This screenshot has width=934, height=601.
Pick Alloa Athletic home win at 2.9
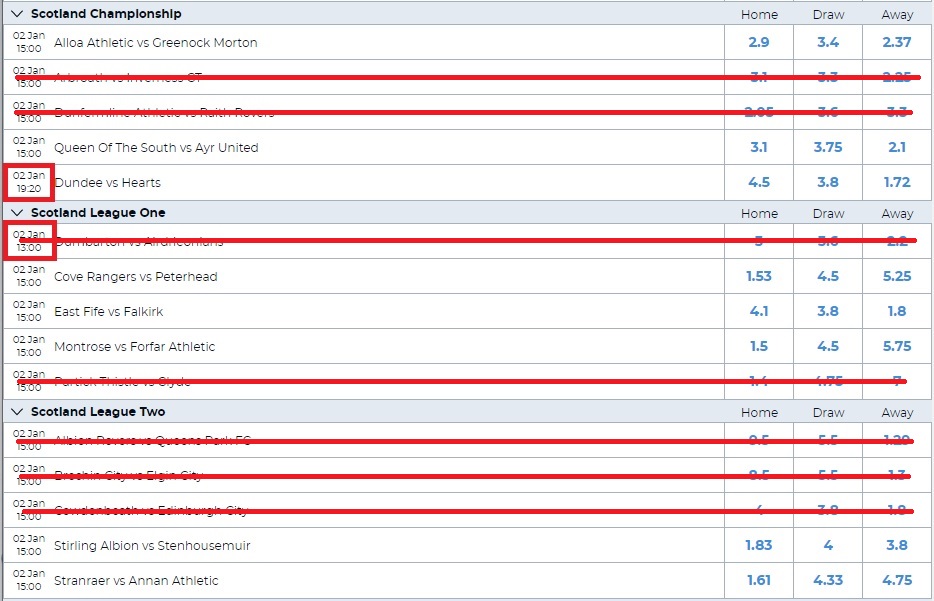(x=759, y=42)
